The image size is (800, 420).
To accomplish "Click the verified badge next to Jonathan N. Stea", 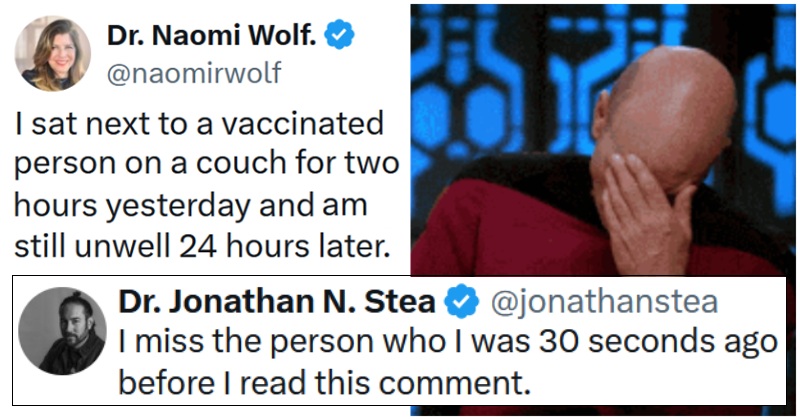I will point(462,302).
